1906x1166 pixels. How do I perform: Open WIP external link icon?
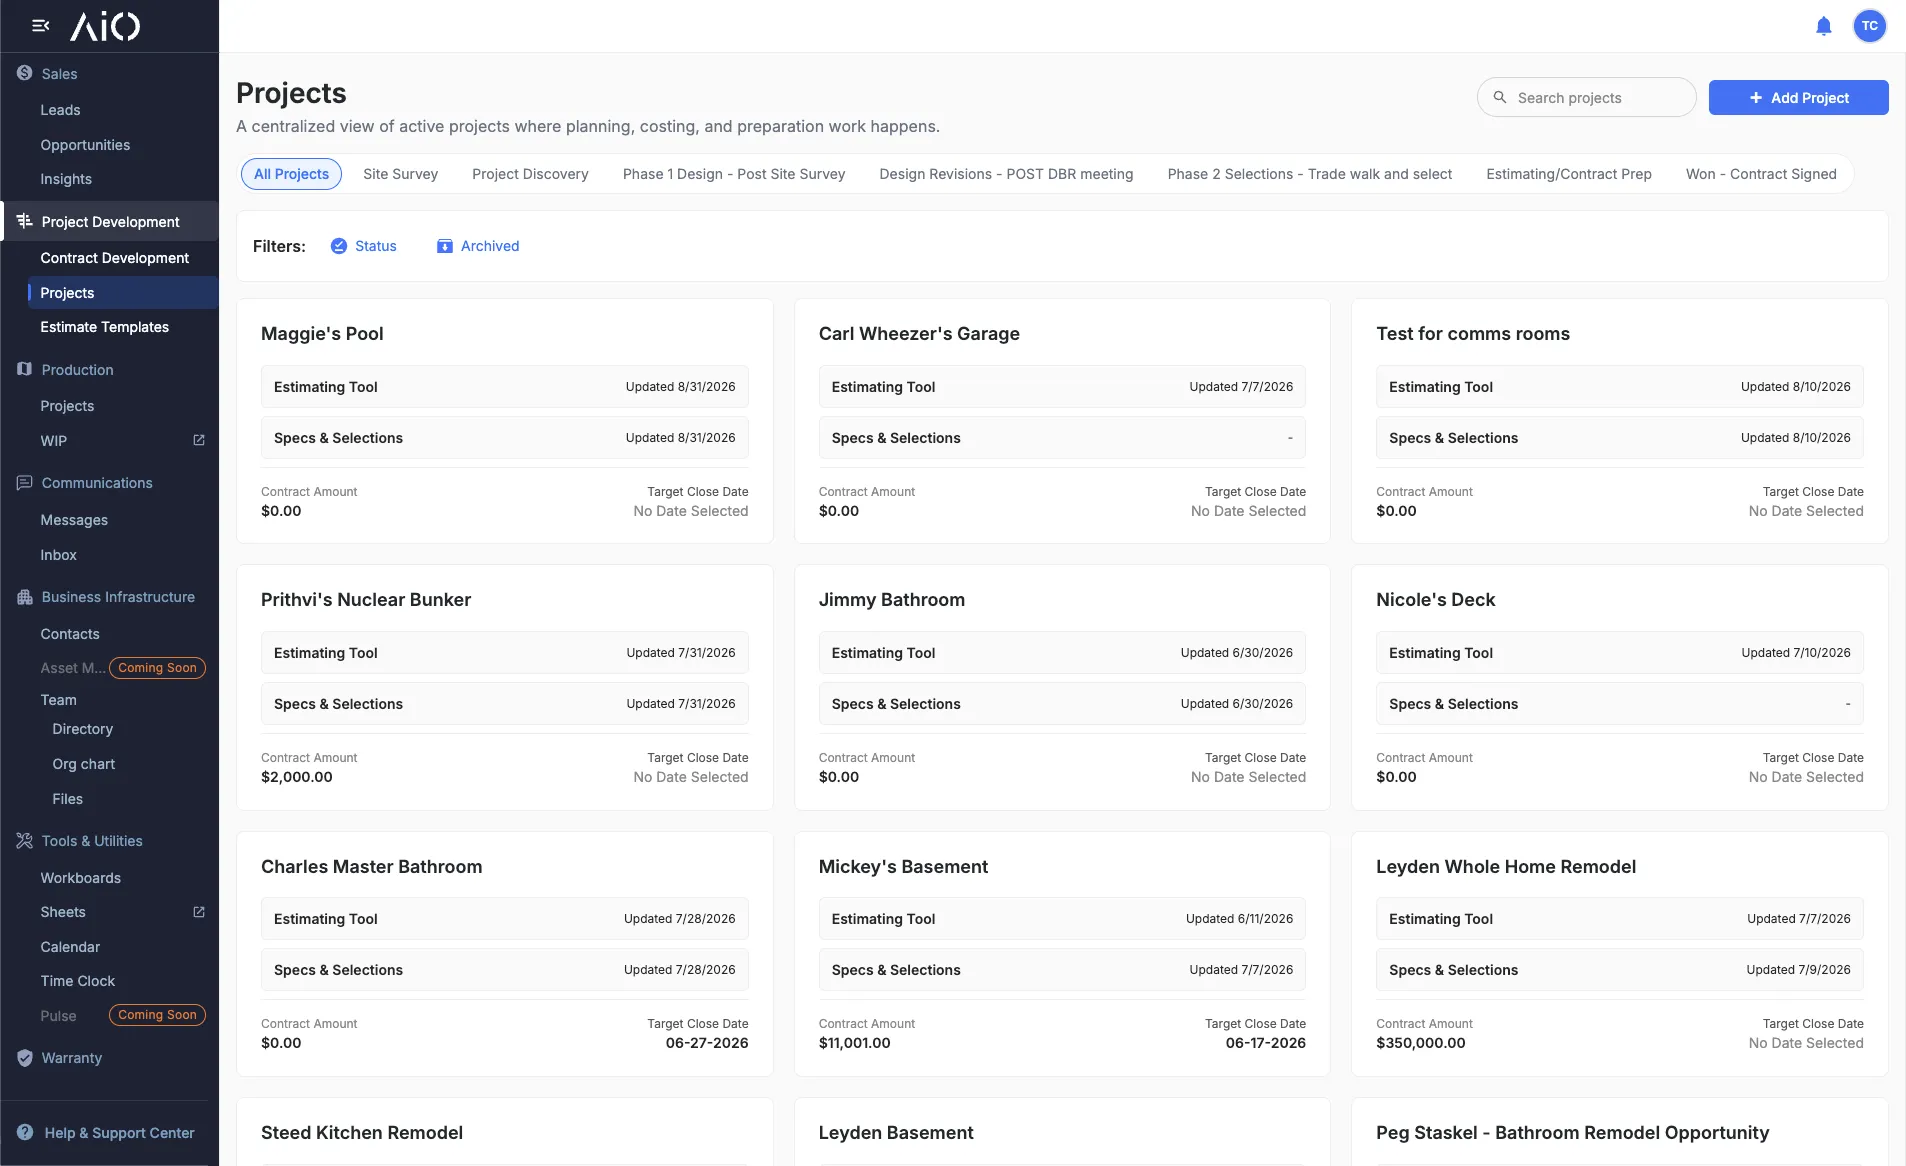(x=198, y=440)
